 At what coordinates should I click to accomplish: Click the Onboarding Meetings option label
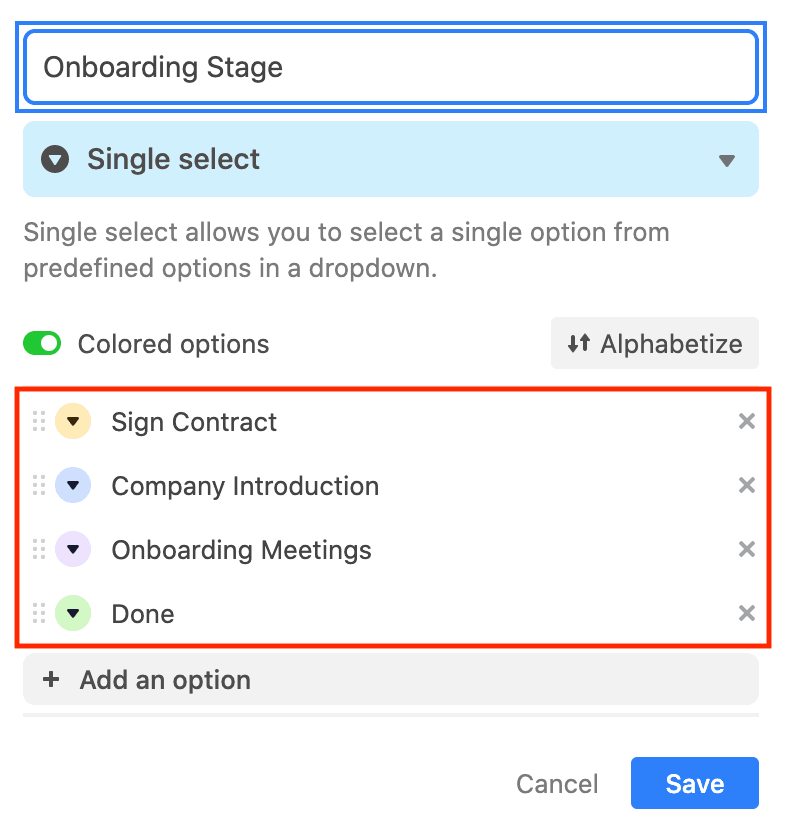(241, 550)
